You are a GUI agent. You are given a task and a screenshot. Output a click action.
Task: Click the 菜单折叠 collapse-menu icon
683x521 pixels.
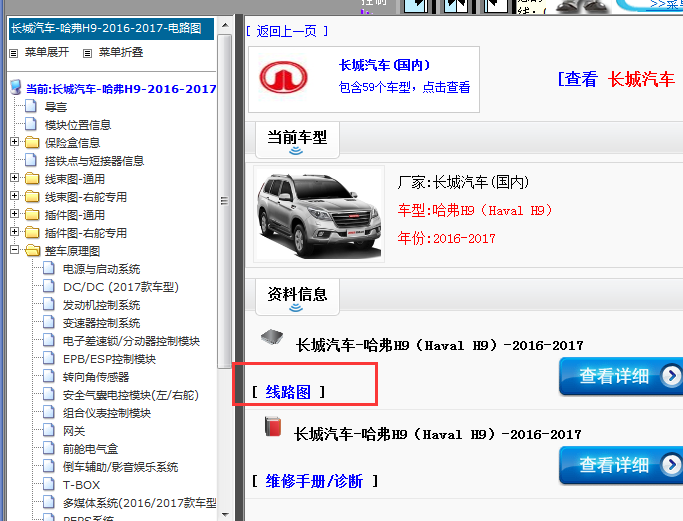[x=88, y=53]
